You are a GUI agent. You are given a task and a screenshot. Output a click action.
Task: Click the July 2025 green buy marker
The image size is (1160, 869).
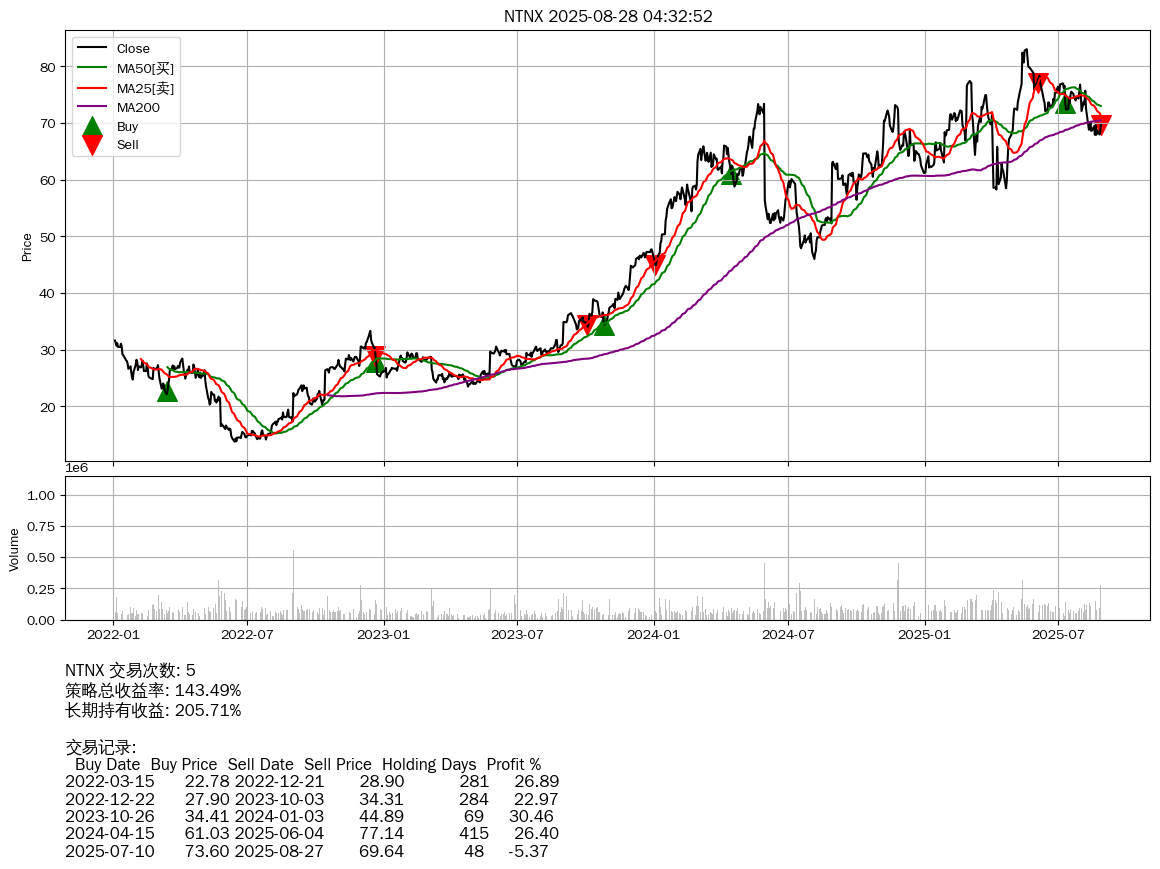pyautogui.click(x=1065, y=103)
